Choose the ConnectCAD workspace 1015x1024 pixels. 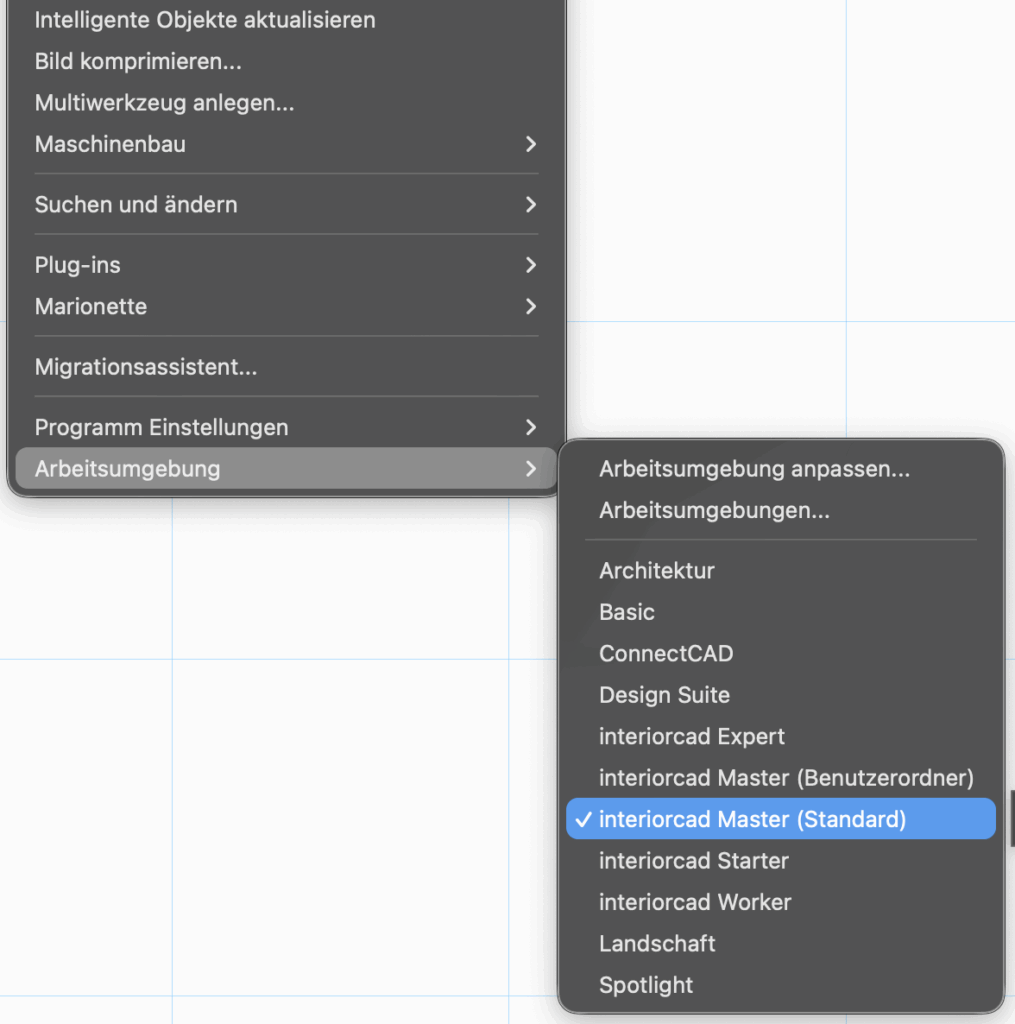pos(666,653)
